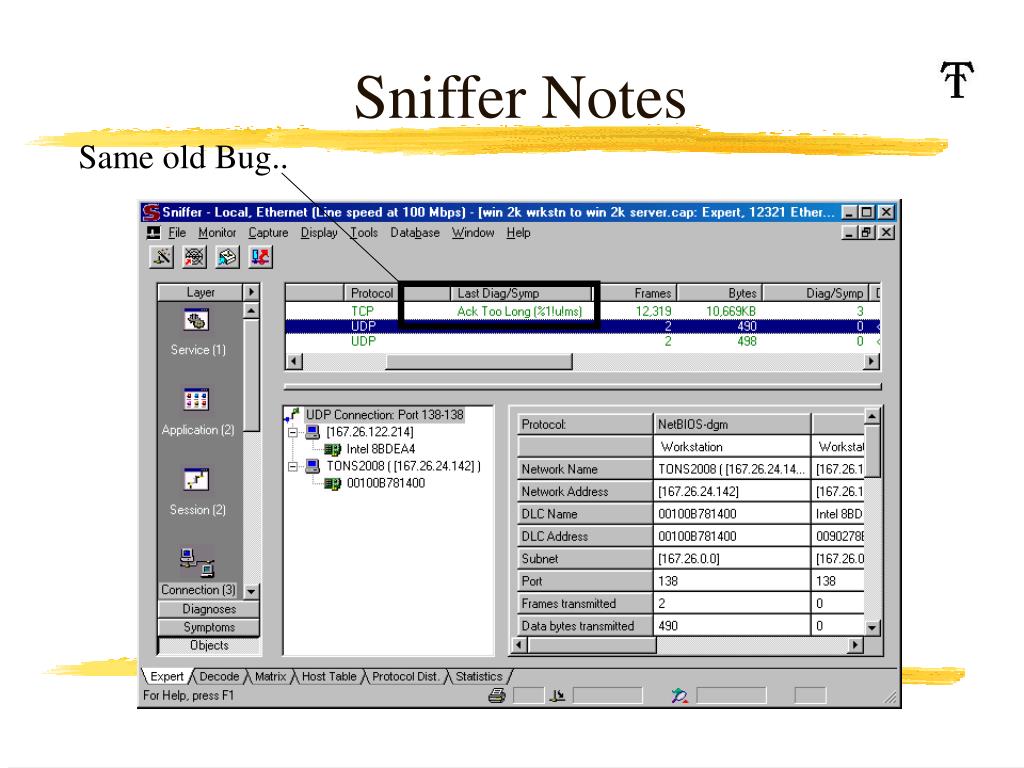The height and width of the screenshot is (768, 1024).
Task: Open the Monitor menu
Action: (x=217, y=232)
